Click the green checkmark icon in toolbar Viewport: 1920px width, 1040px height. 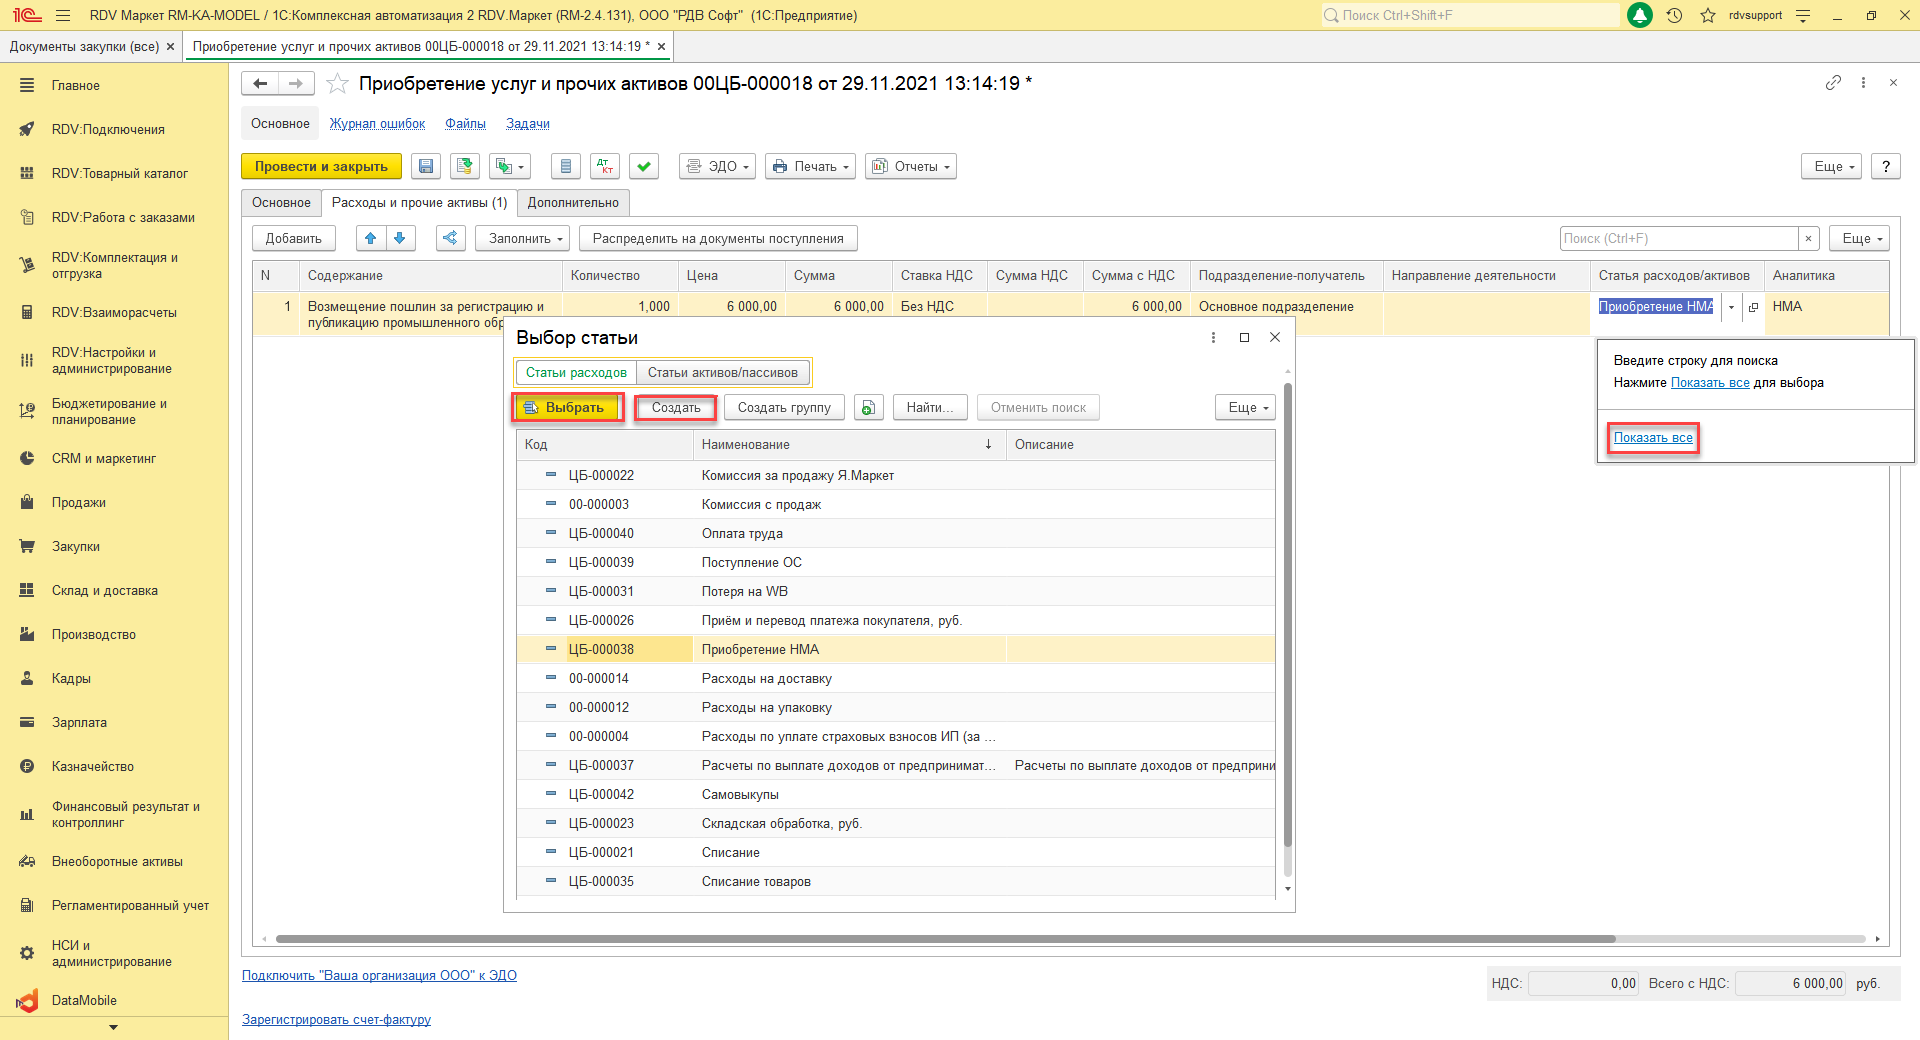tap(645, 167)
